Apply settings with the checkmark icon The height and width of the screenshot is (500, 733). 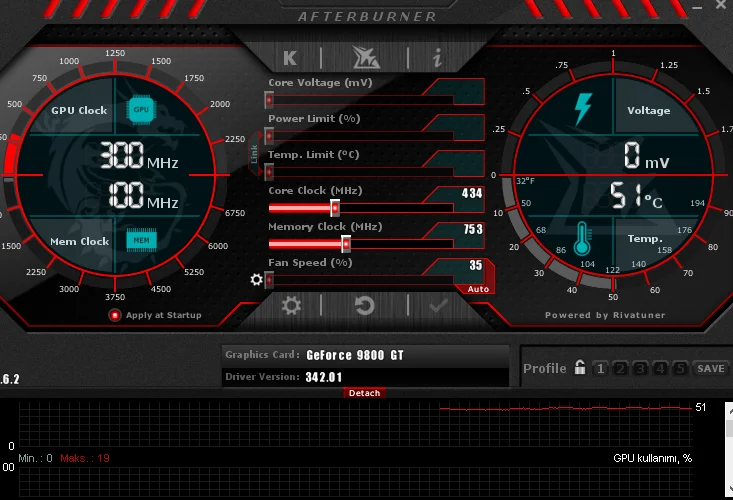tap(438, 306)
